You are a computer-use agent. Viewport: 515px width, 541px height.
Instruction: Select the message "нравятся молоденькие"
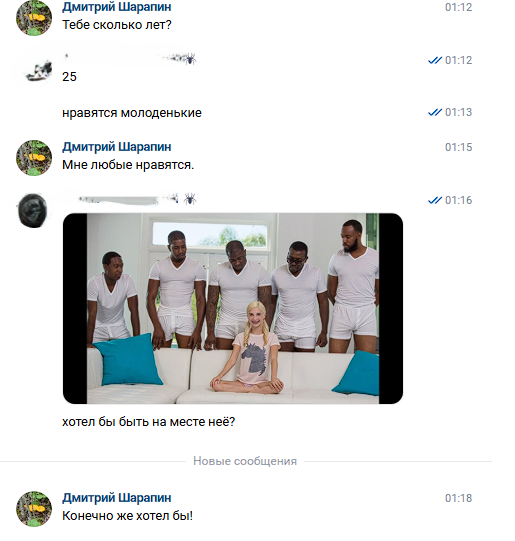(x=132, y=113)
